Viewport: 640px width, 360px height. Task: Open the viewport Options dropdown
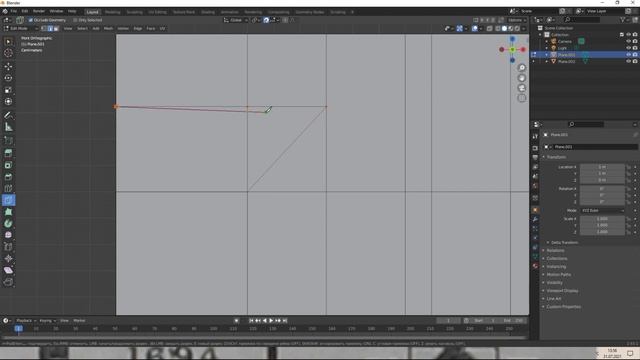pyautogui.click(x=517, y=20)
